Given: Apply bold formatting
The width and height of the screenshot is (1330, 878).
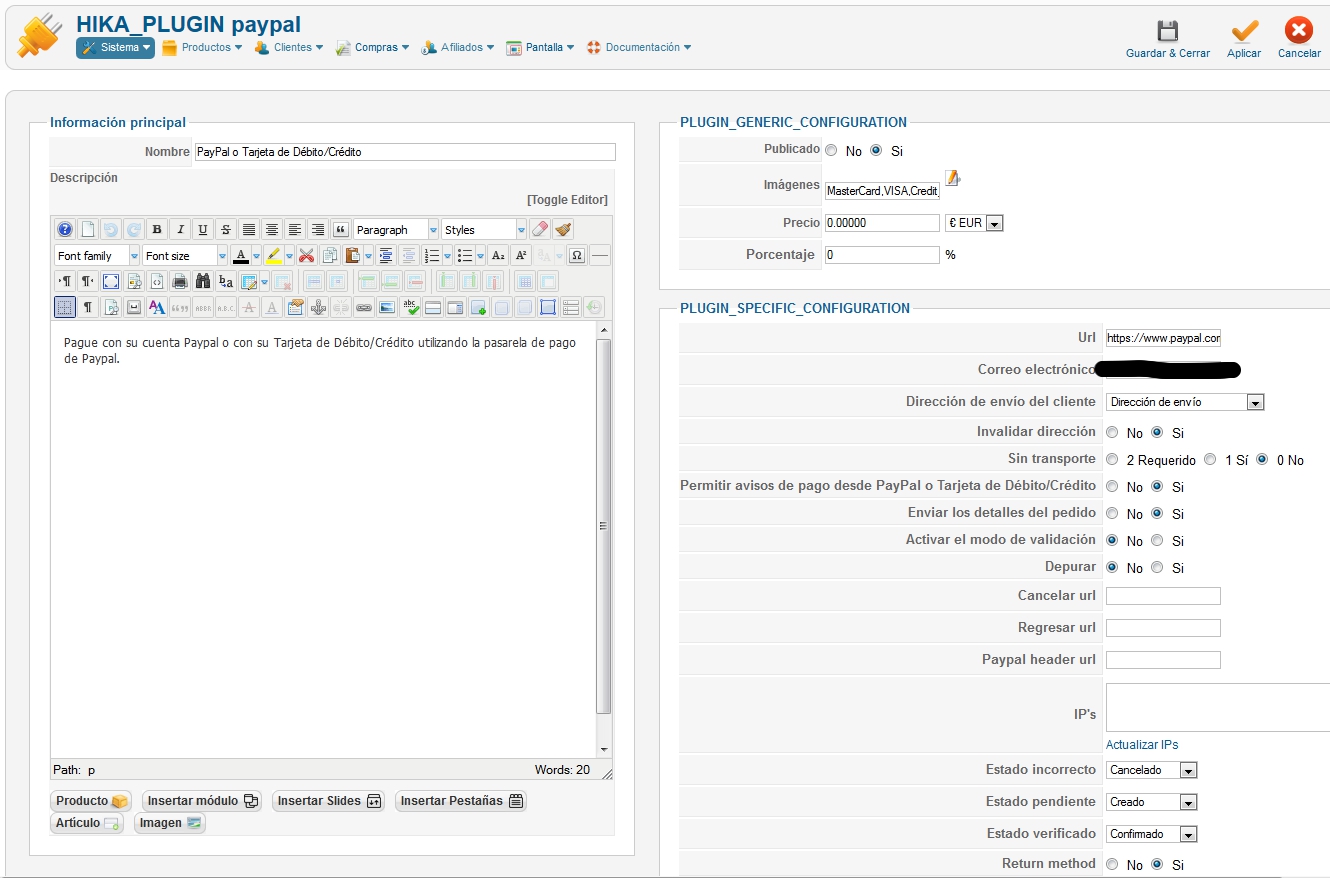Looking at the screenshot, I should [157, 229].
